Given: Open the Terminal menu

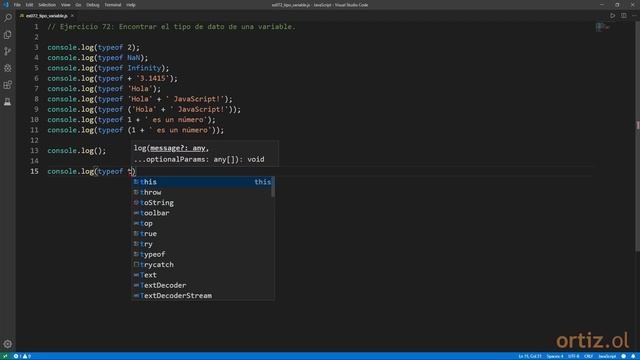Looking at the screenshot, I should point(113,5).
